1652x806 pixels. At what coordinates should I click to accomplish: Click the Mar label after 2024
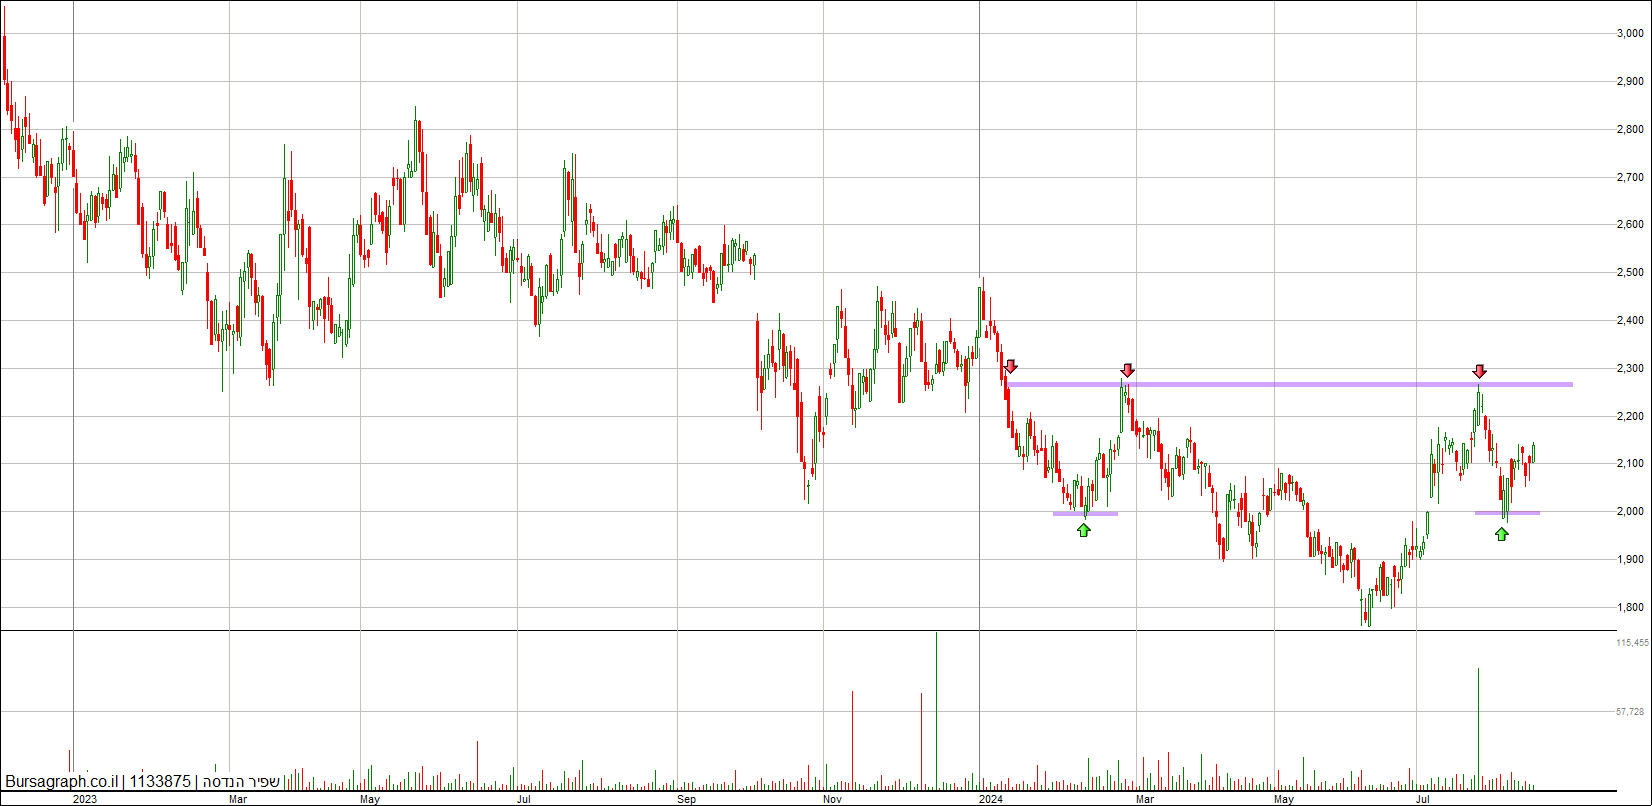(1145, 799)
